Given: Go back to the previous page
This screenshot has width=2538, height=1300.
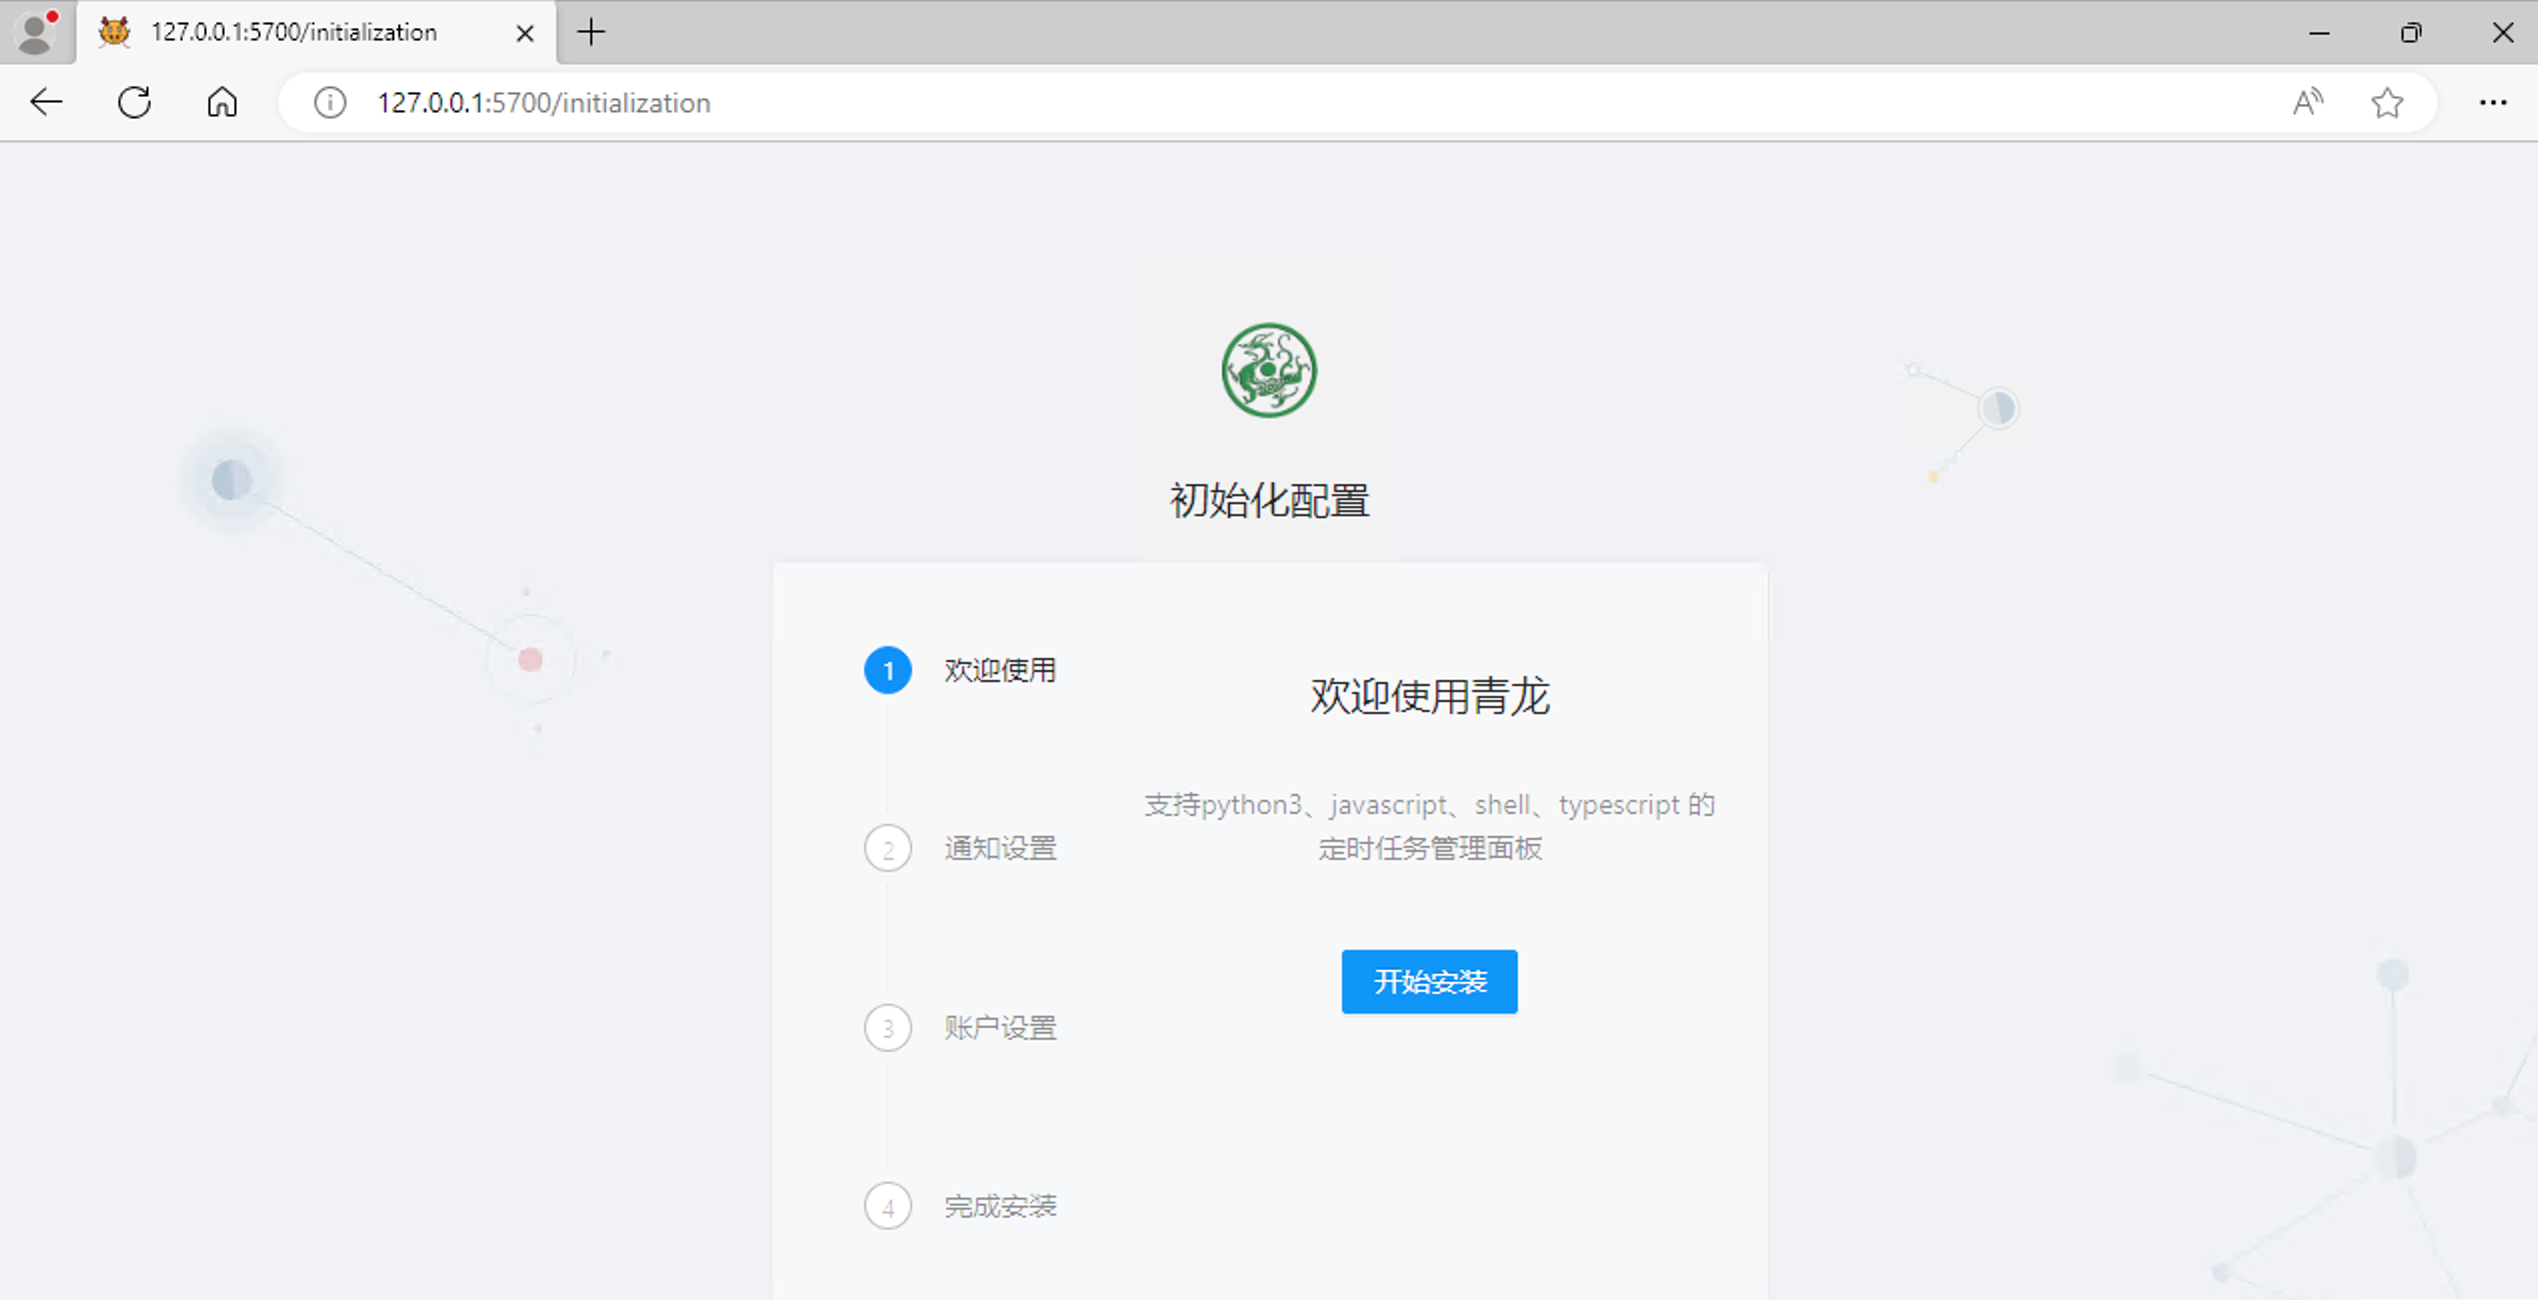Looking at the screenshot, I should pos(46,102).
